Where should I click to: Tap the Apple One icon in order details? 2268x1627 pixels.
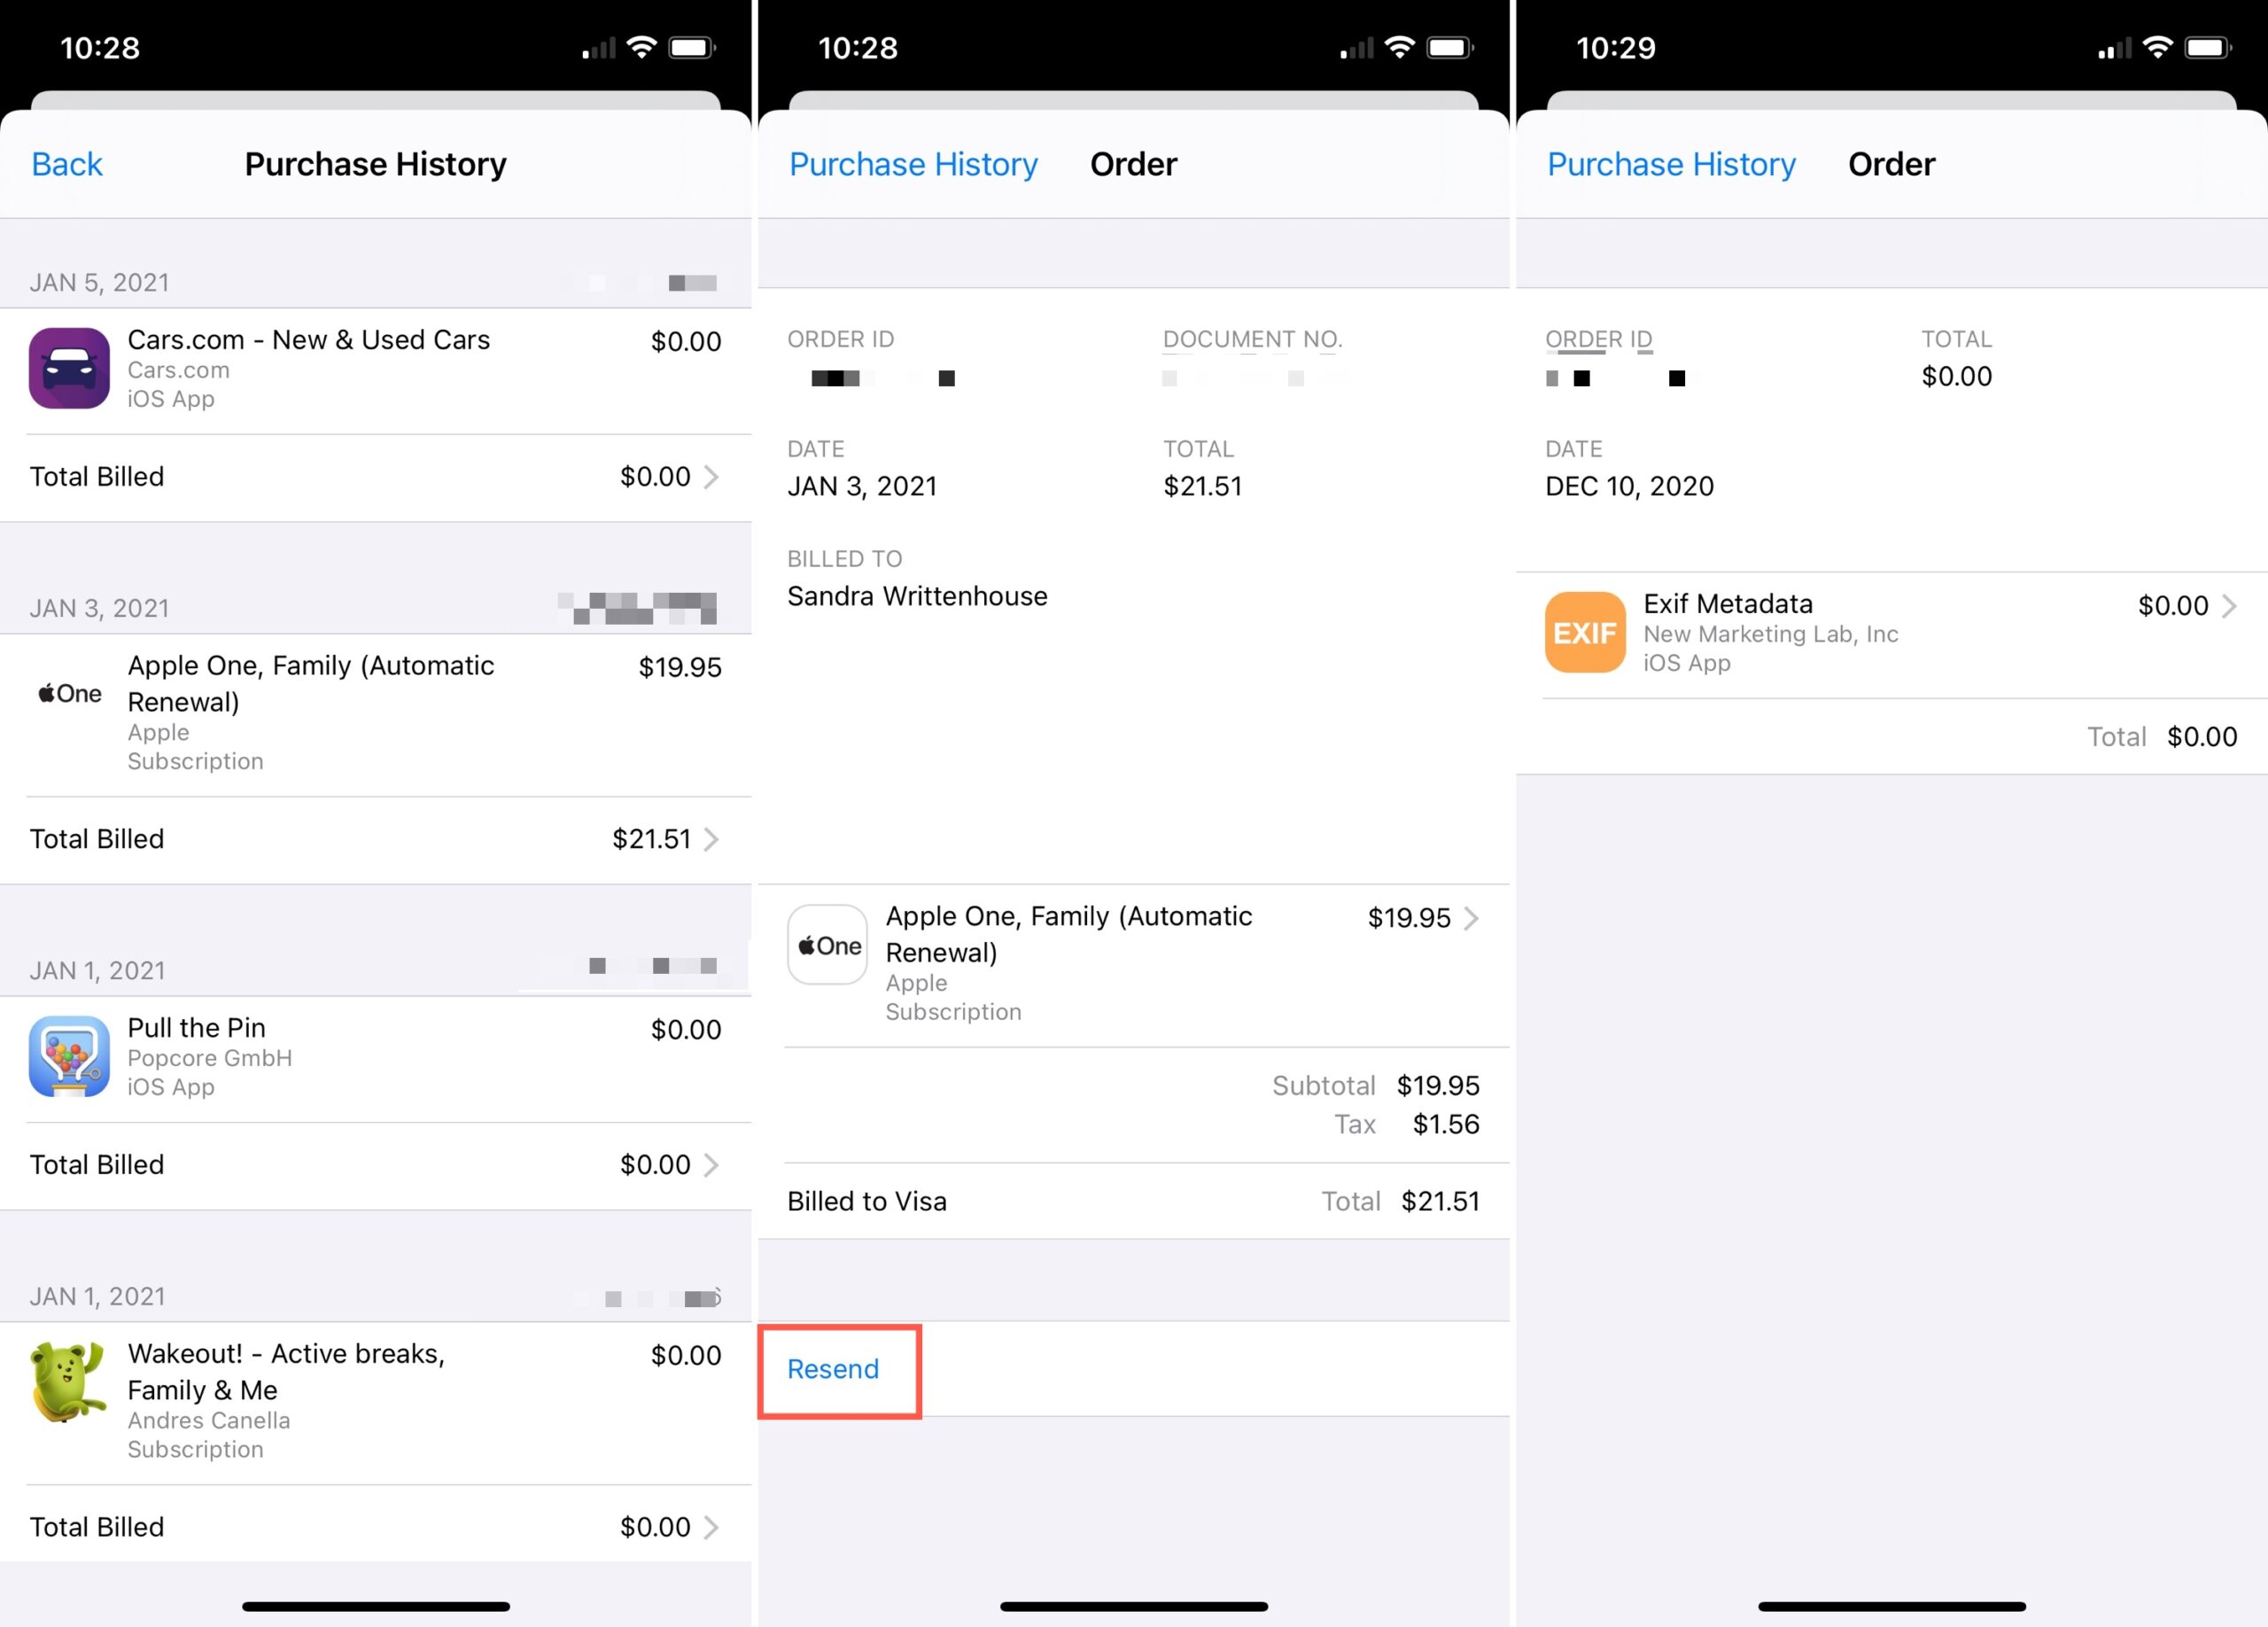pyautogui.click(x=827, y=945)
